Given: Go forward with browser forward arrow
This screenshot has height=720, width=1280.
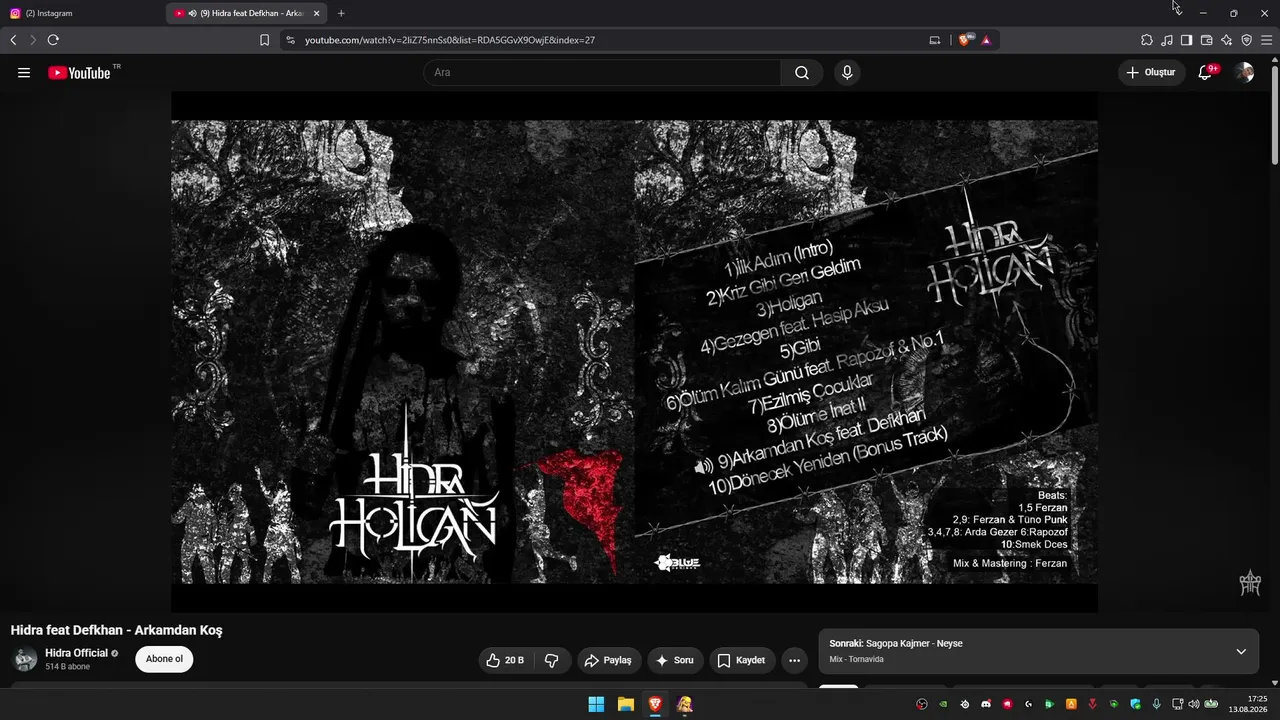Looking at the screenshot, I should 32,40.
